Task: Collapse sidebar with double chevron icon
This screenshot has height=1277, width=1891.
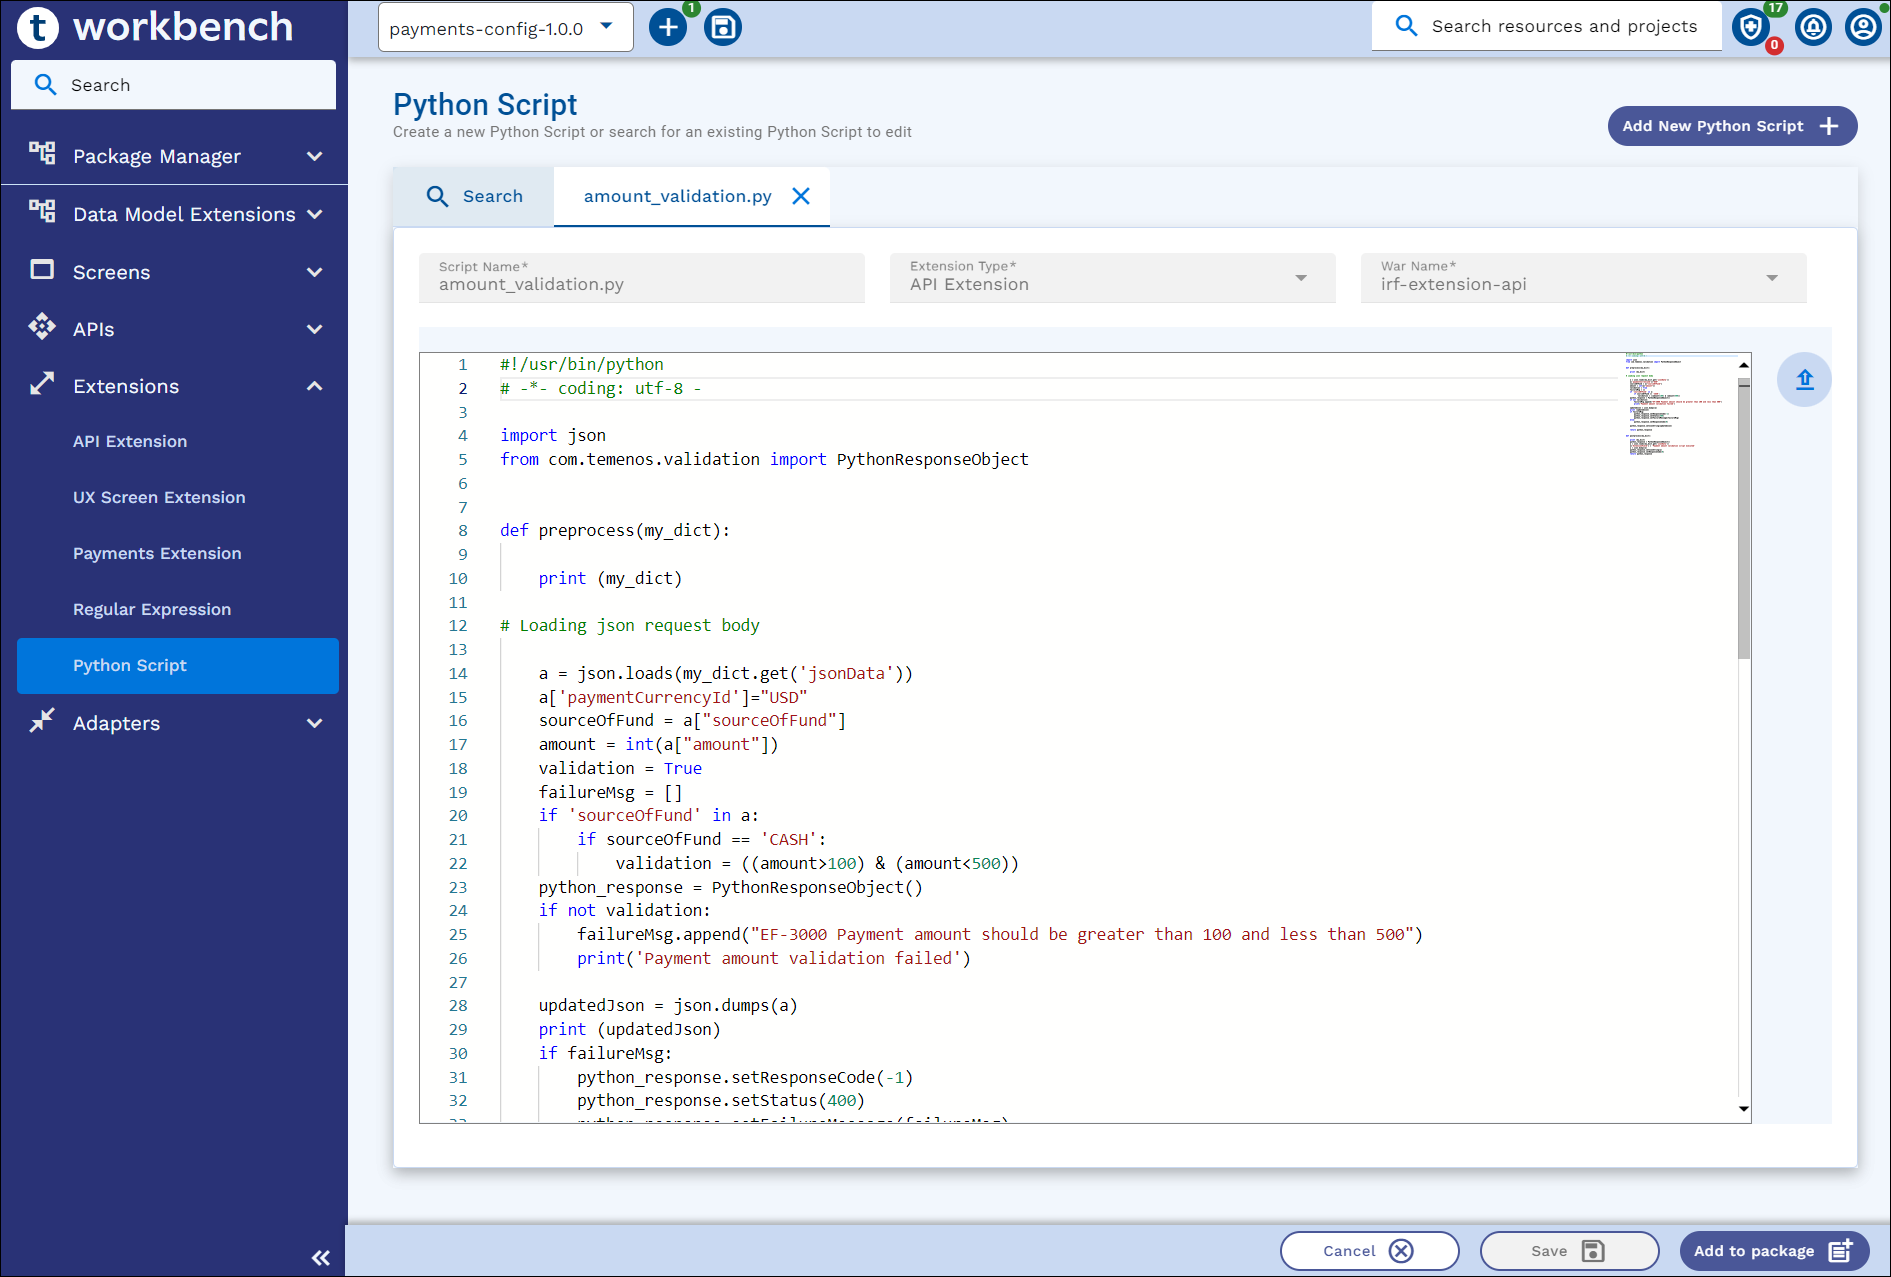Action: point(321,1258)
